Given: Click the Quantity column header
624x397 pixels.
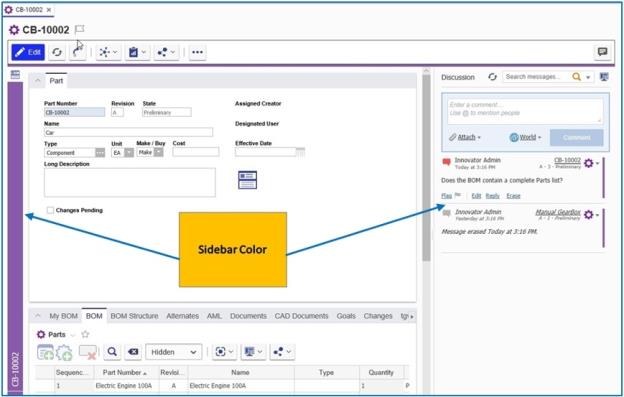Looking at the screenshot, I should [381, 372].
